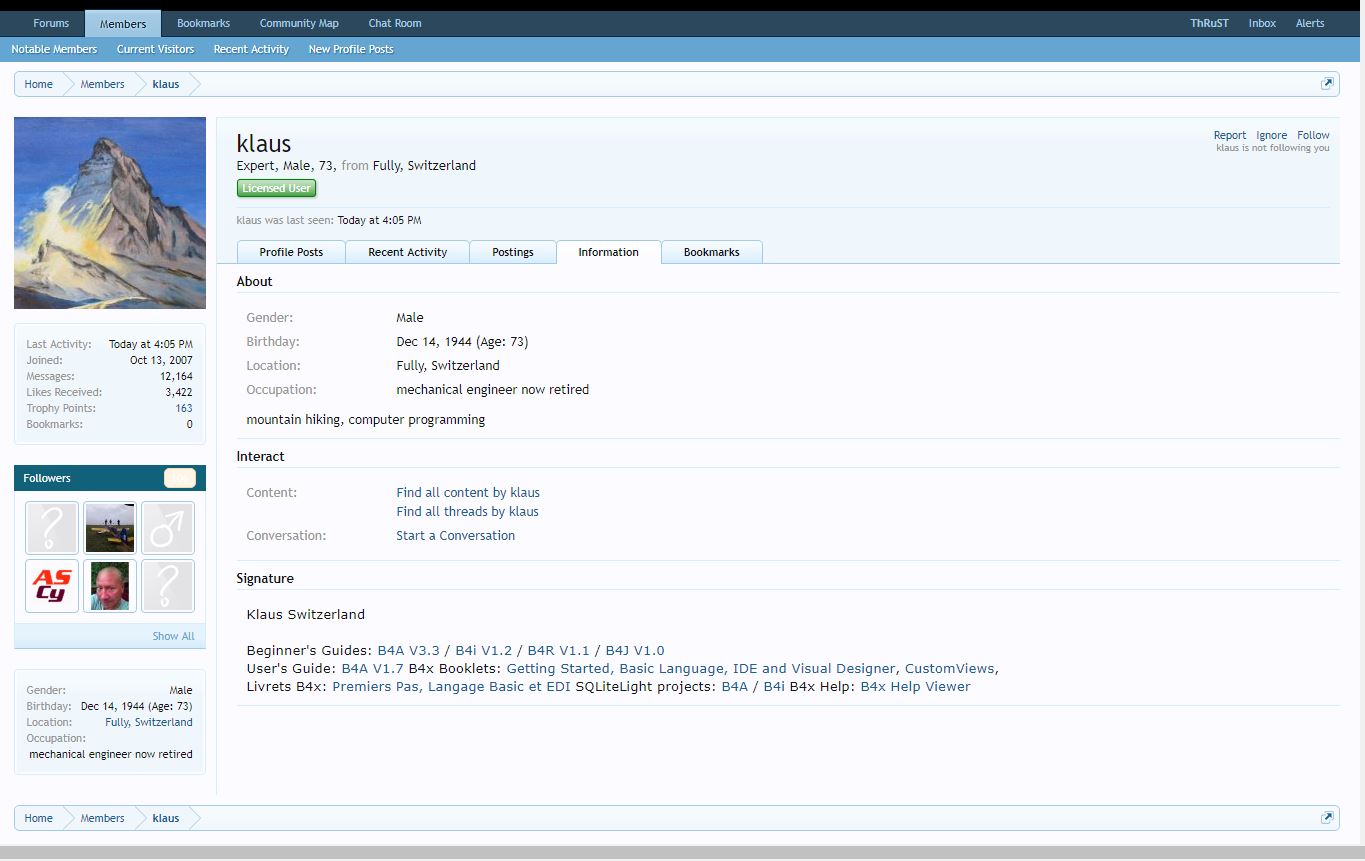Switch to the Profile Posts tab

[x=291, y=252]
